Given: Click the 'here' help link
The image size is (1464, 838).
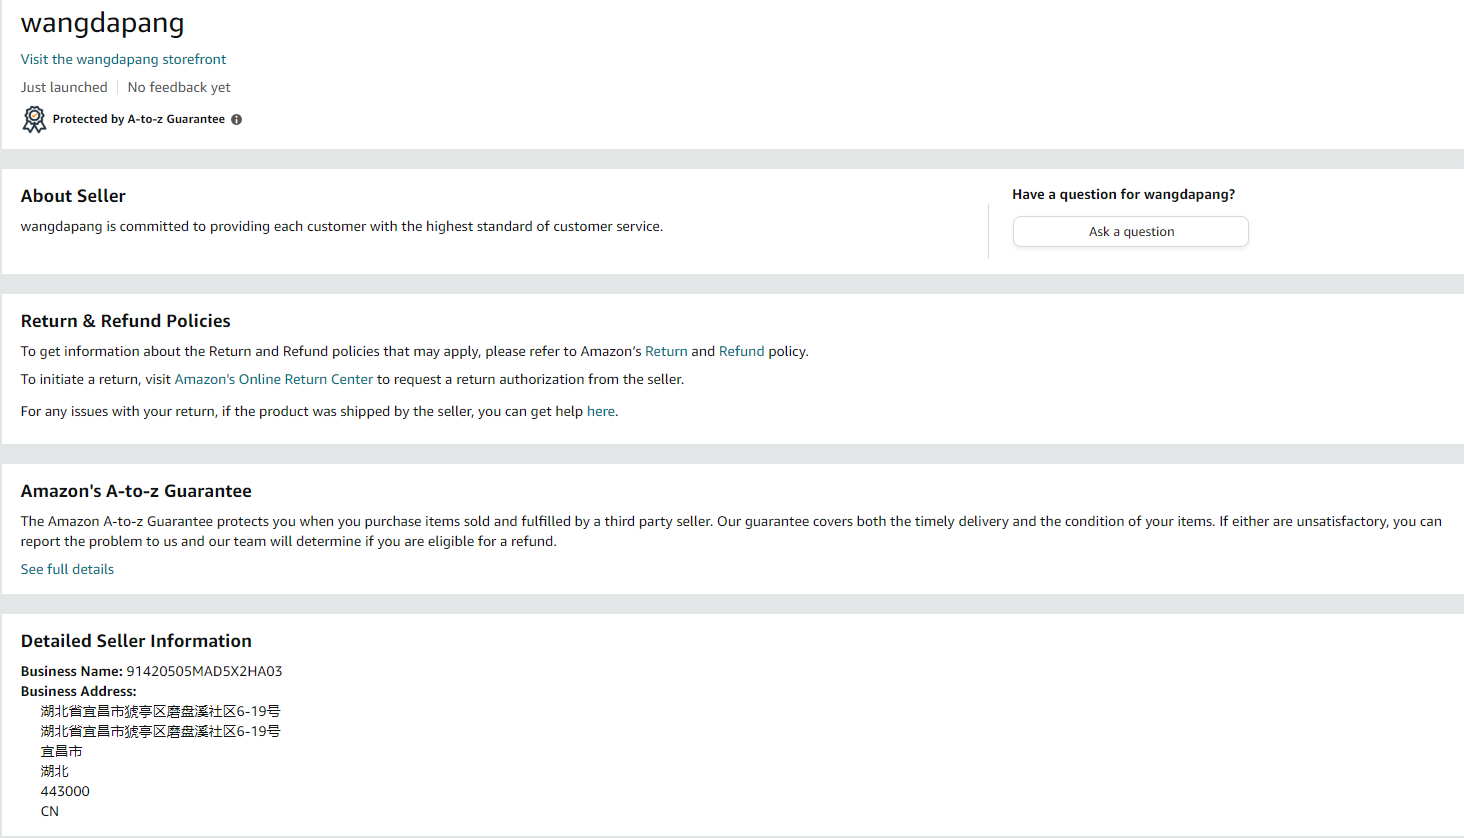Looking at the screenshot, I should (x=600, y=411).
